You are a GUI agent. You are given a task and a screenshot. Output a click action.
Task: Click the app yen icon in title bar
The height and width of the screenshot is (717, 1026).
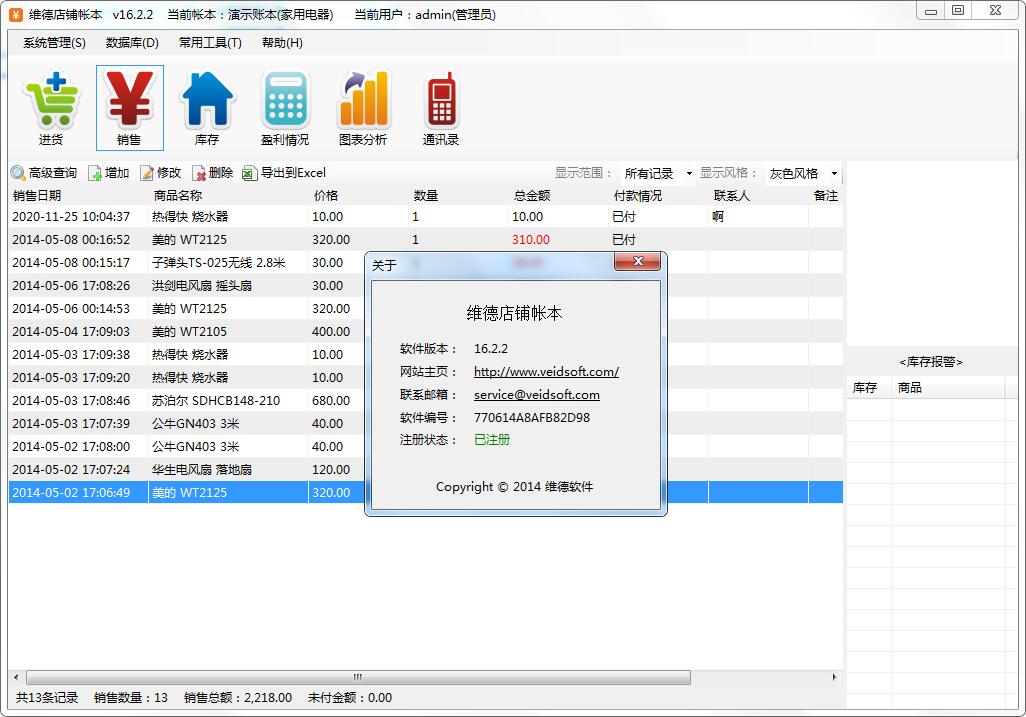point(16,14)
